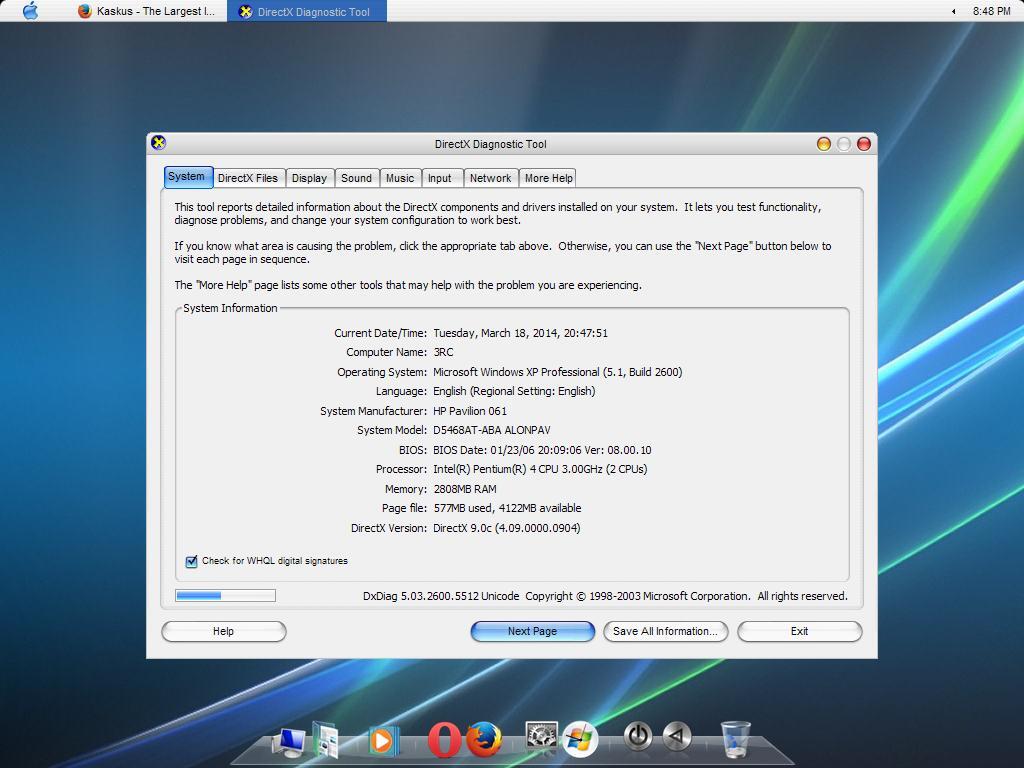Close window with the red button
The height and width of the screenshot is (768, 1024).
pyautogui.click(x=863, y=144)
